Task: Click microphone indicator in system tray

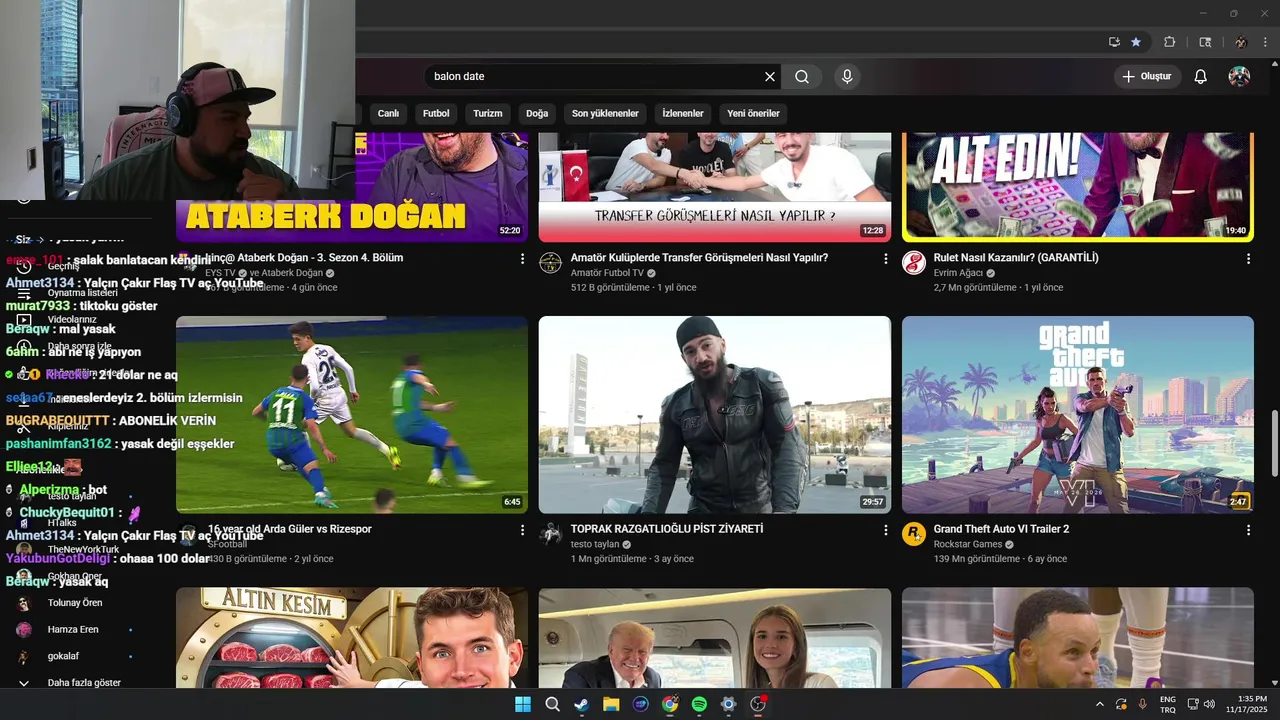Action: (x=1143, y=704)
